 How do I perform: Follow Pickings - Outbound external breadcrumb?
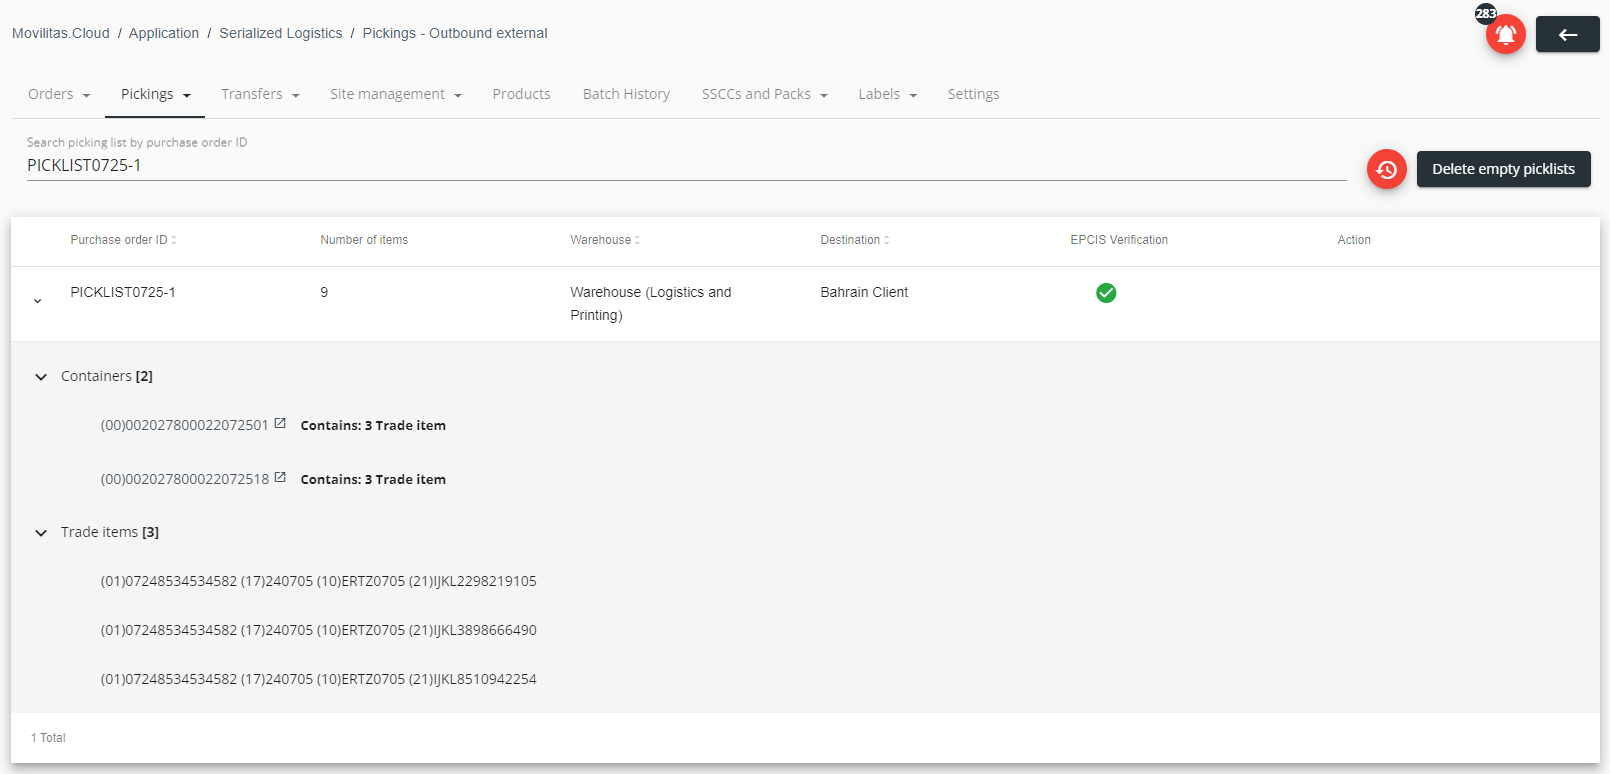pos(455,33)
